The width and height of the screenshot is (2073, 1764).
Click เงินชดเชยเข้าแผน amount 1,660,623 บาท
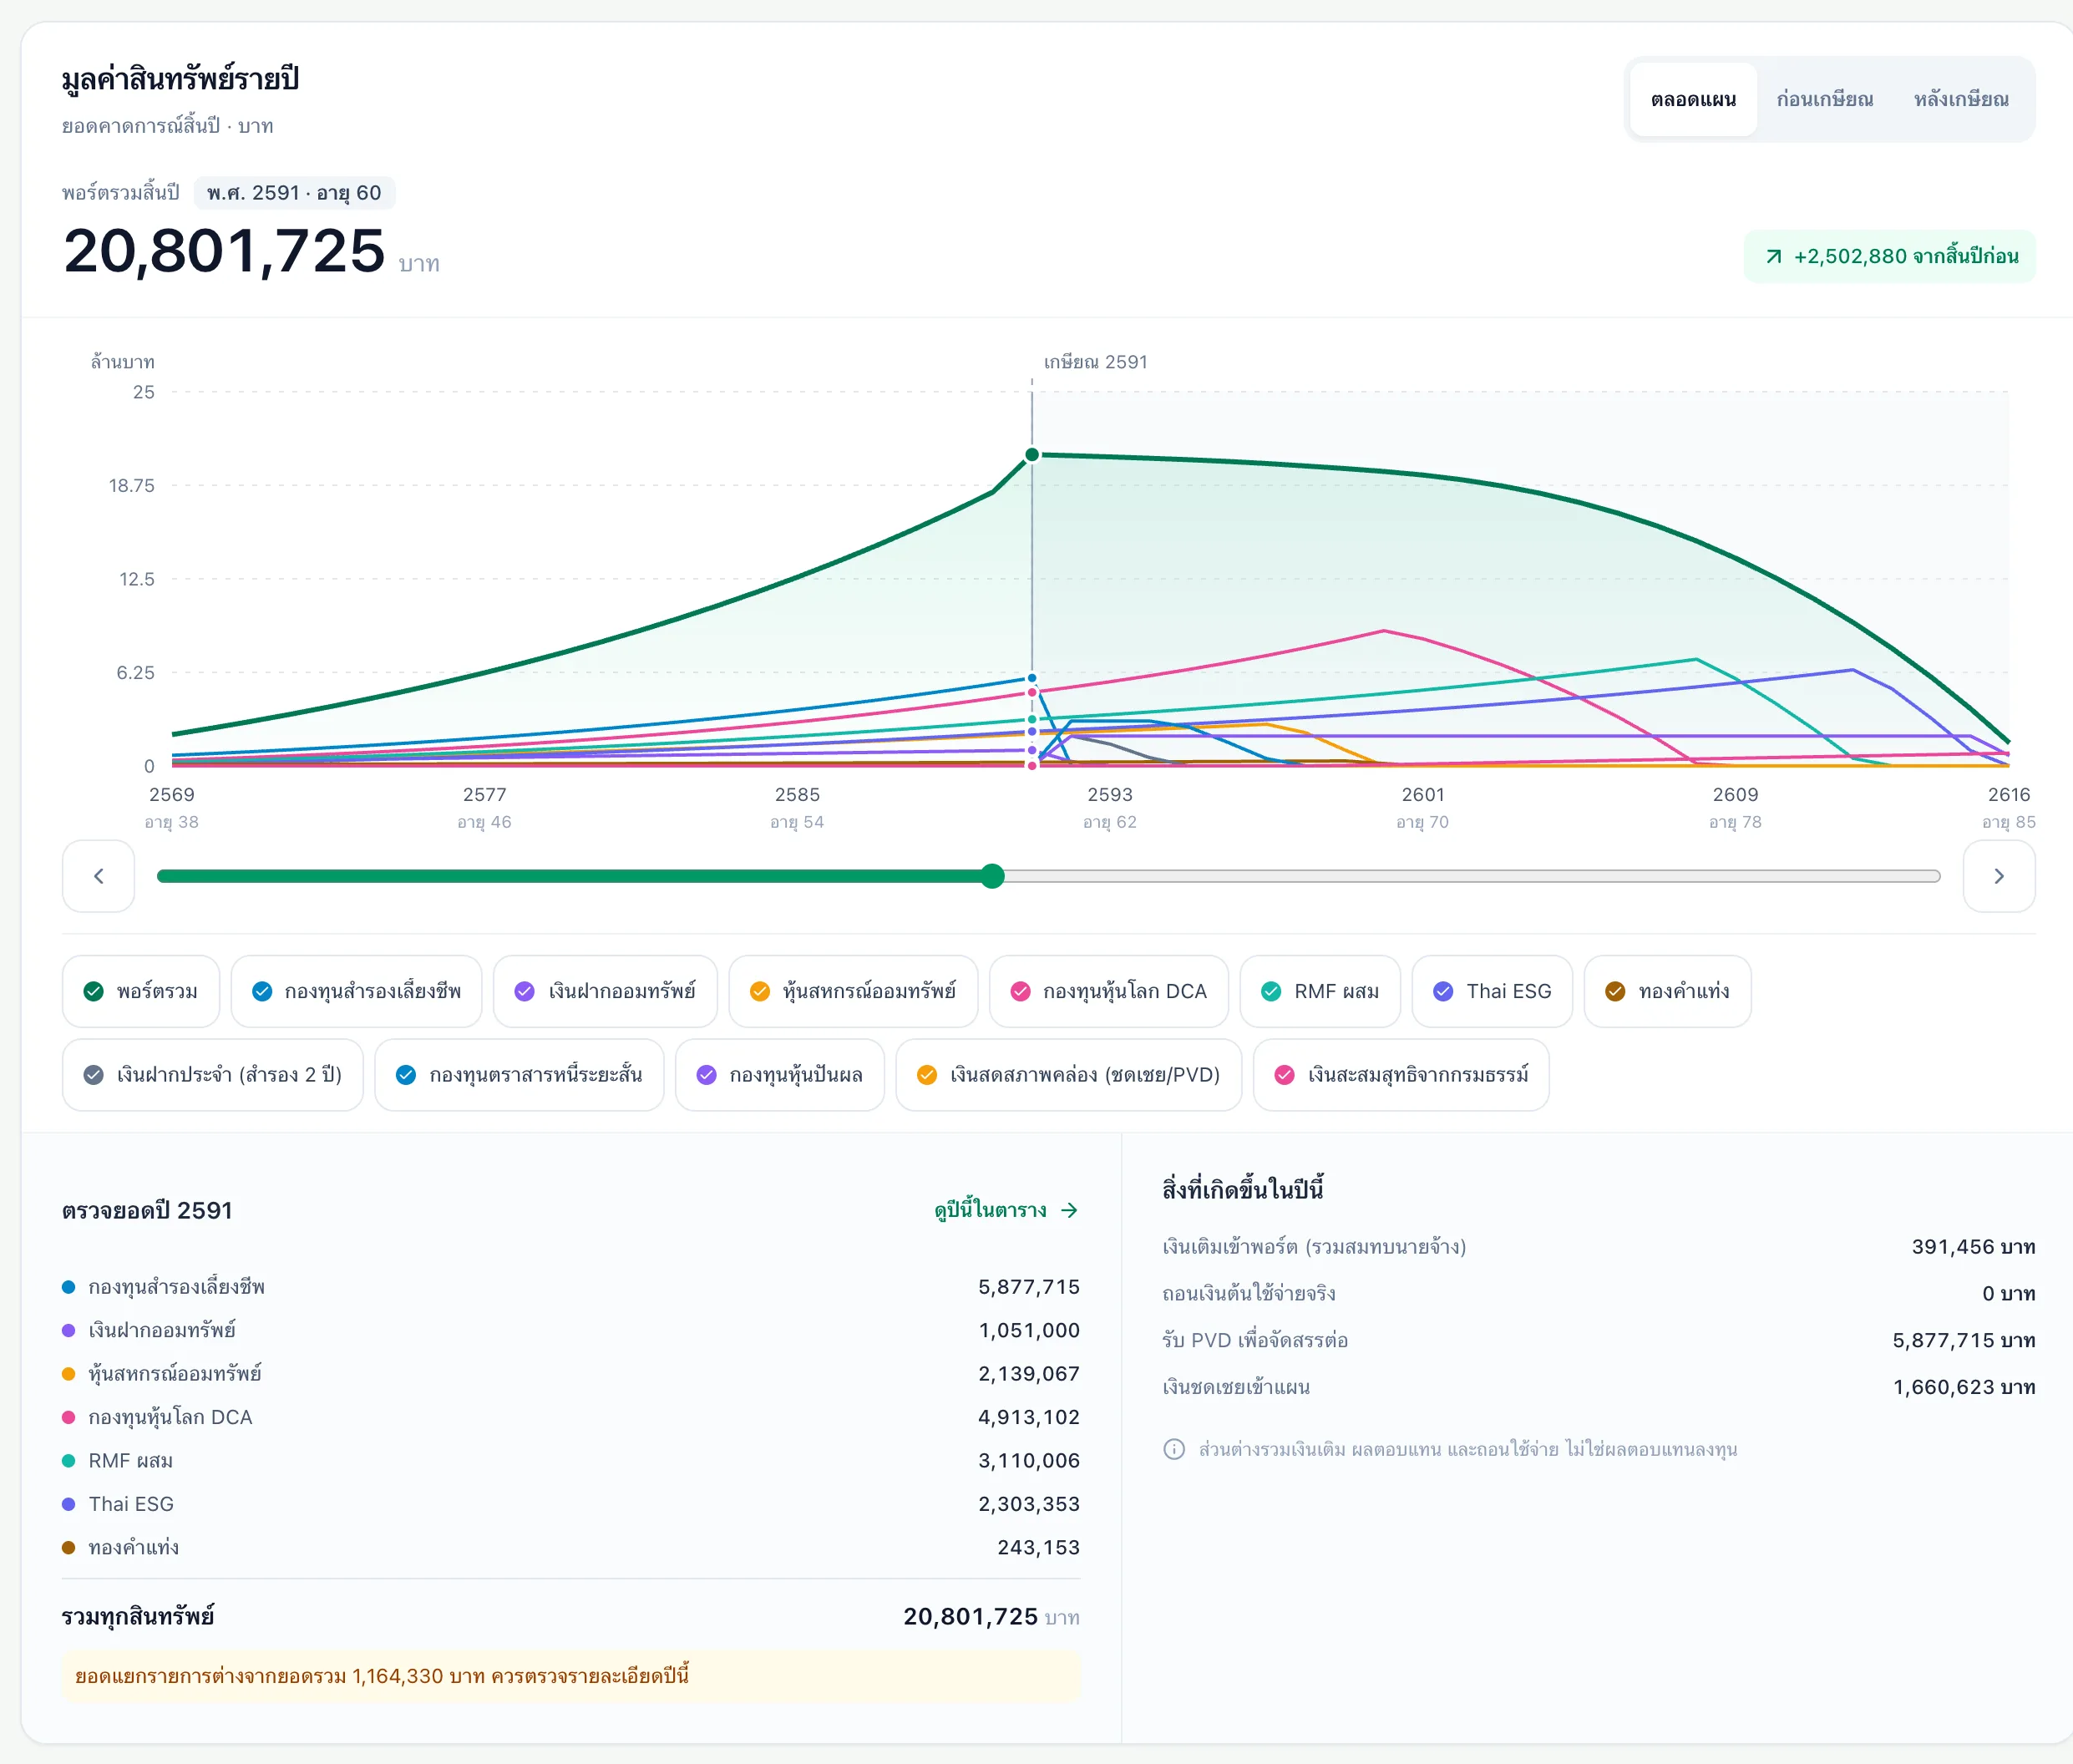[x=1964, y=1387]
